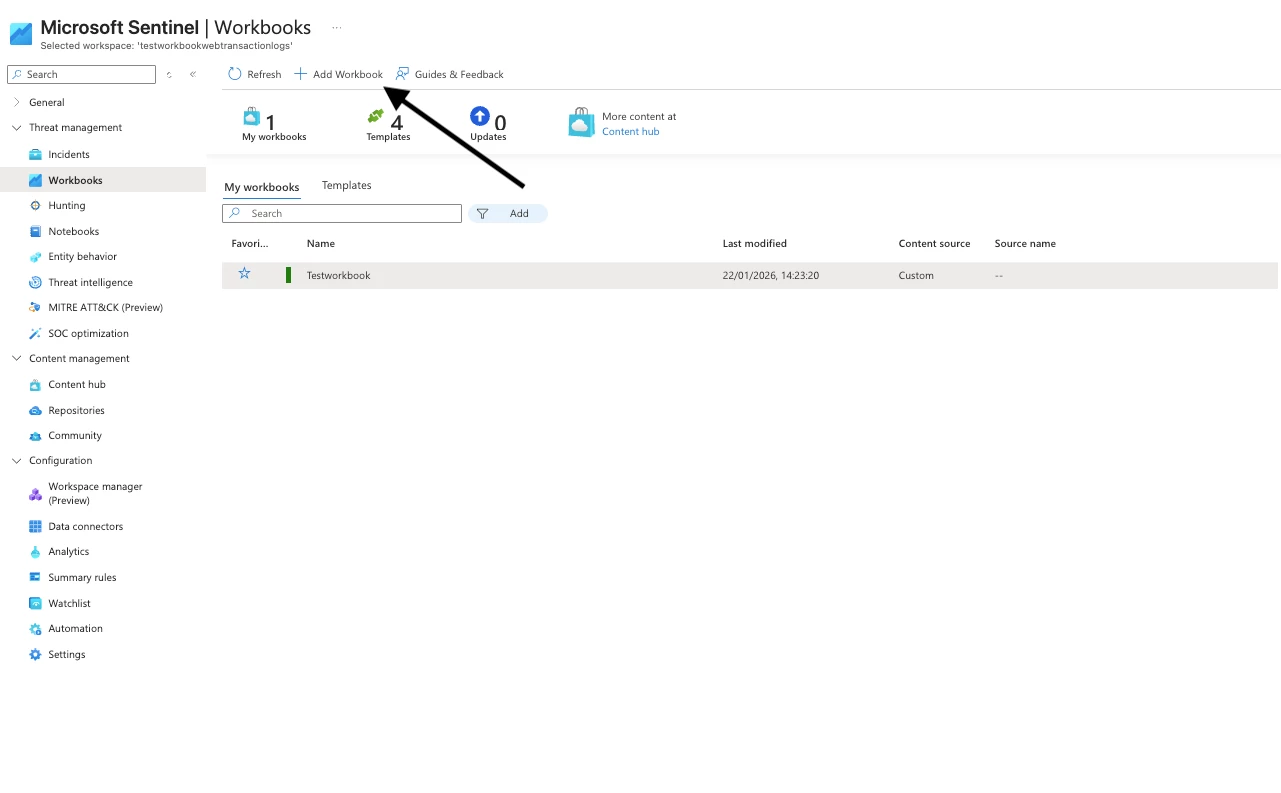
Task: Click the Notebooks icon
Action: (35, 231)
